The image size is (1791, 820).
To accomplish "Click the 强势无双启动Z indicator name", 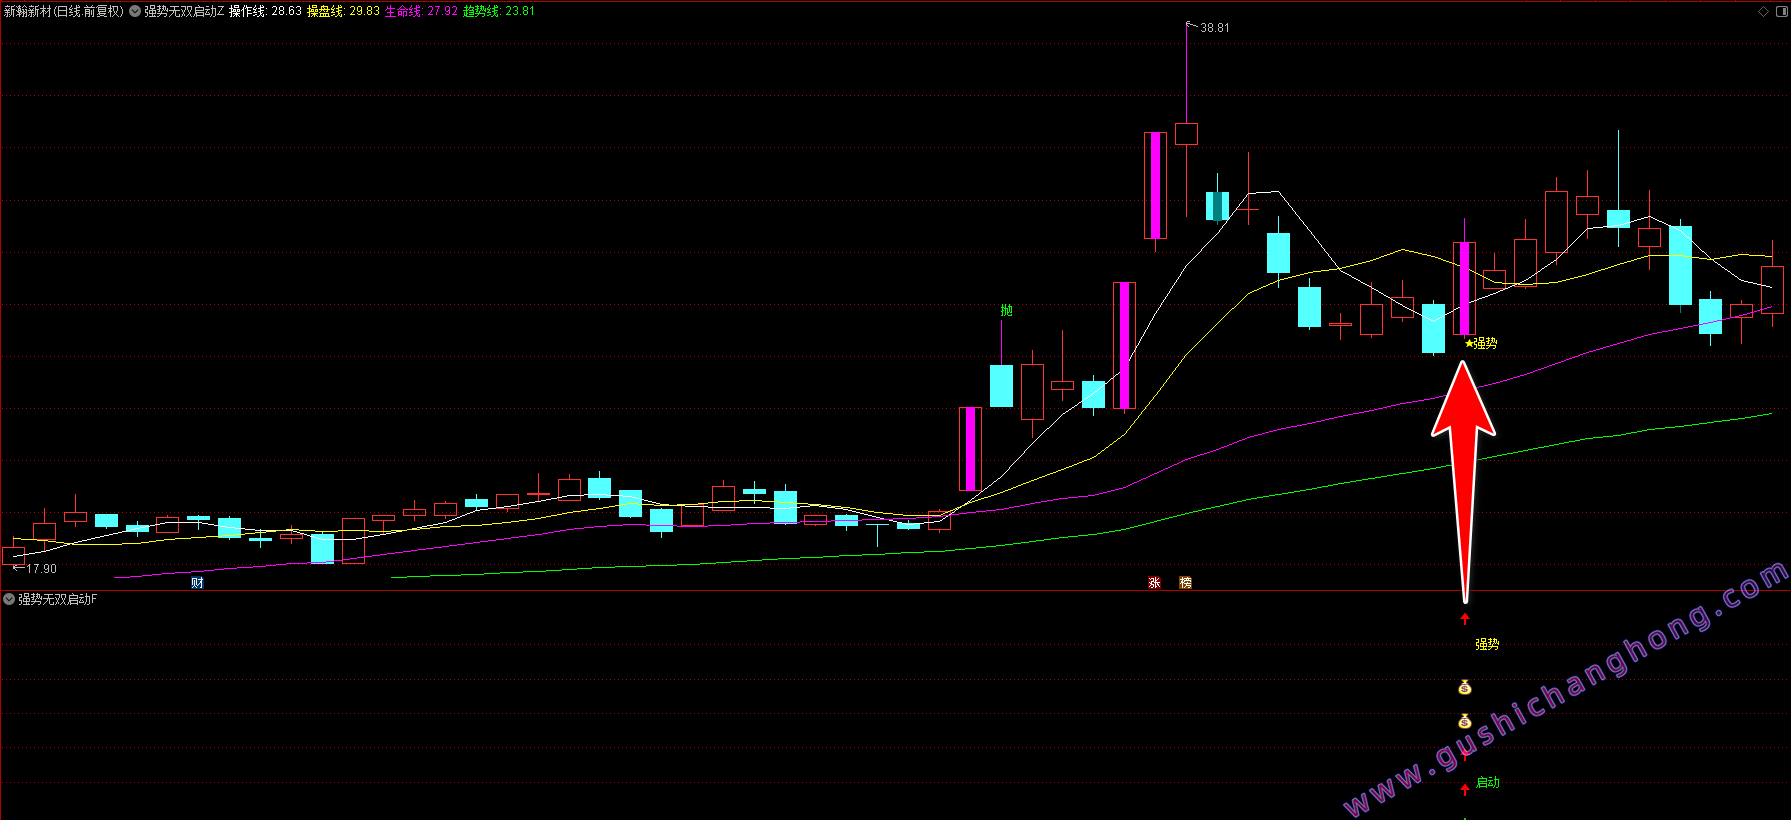I will pyautogui.click(x=184, y=11).
